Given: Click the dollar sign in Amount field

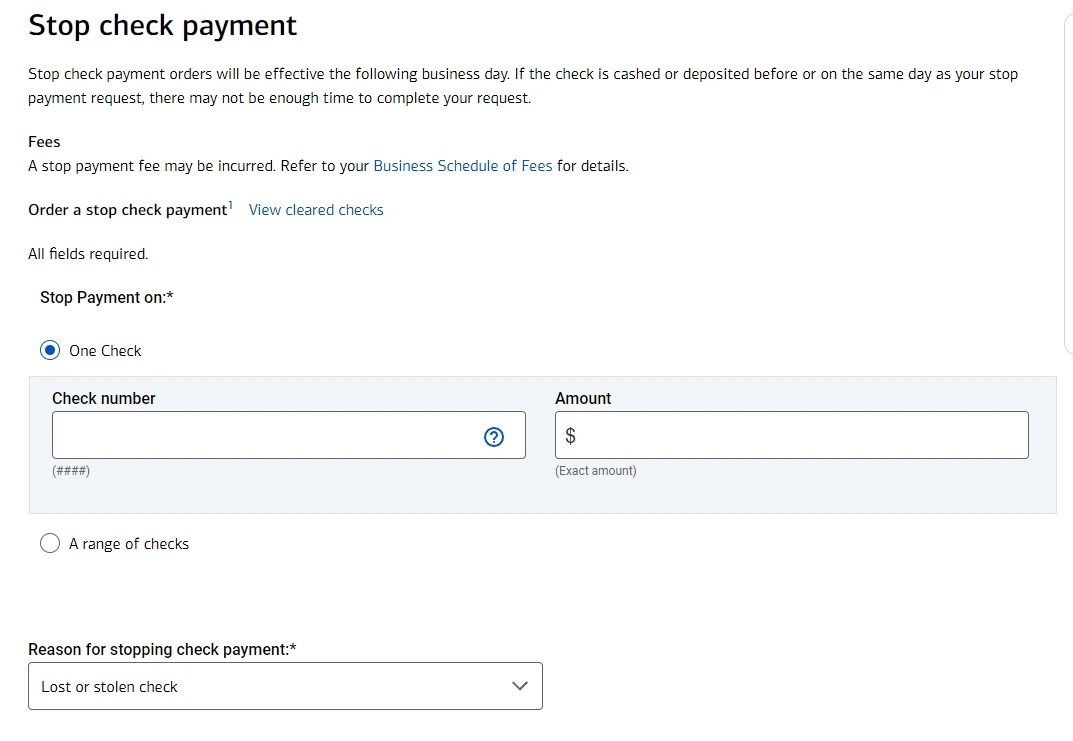Looking at the screenshot, I should [570, 436].
